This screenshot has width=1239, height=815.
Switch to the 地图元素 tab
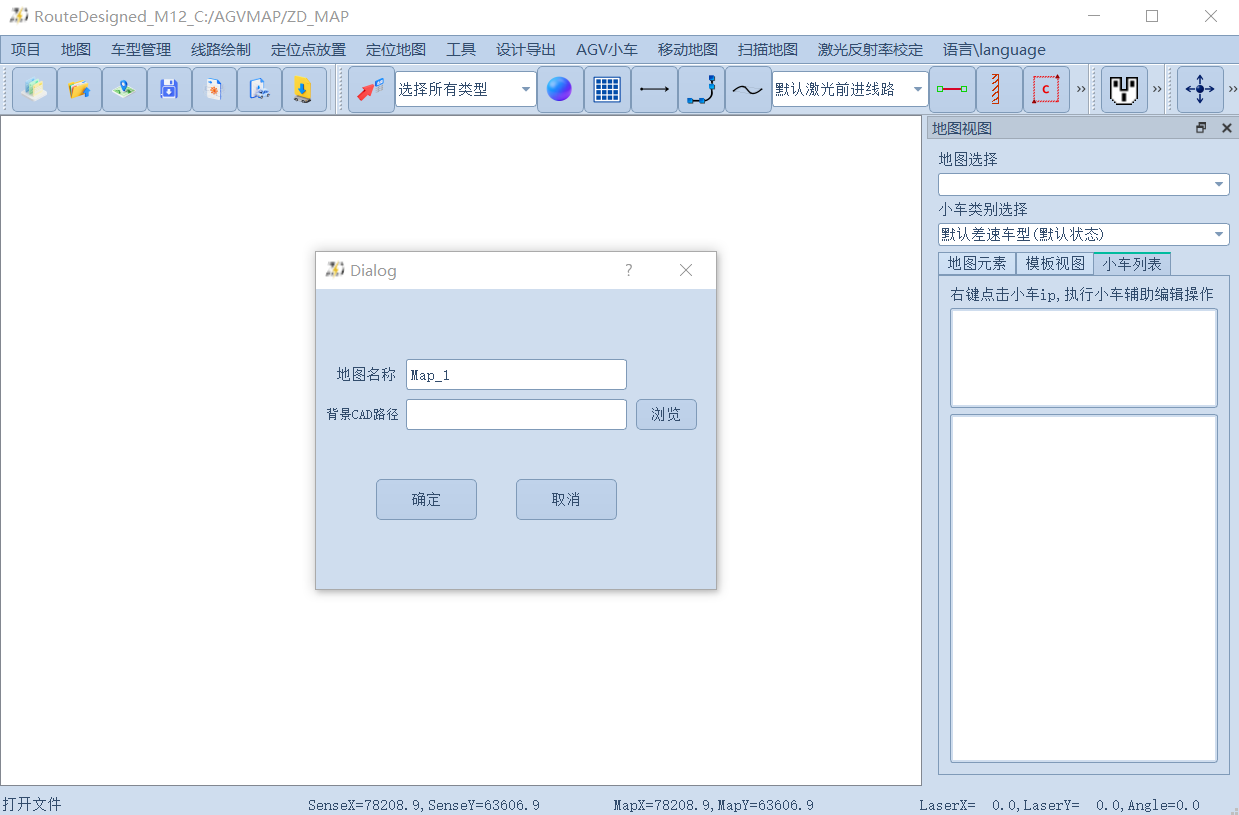[x=977, y=263]
